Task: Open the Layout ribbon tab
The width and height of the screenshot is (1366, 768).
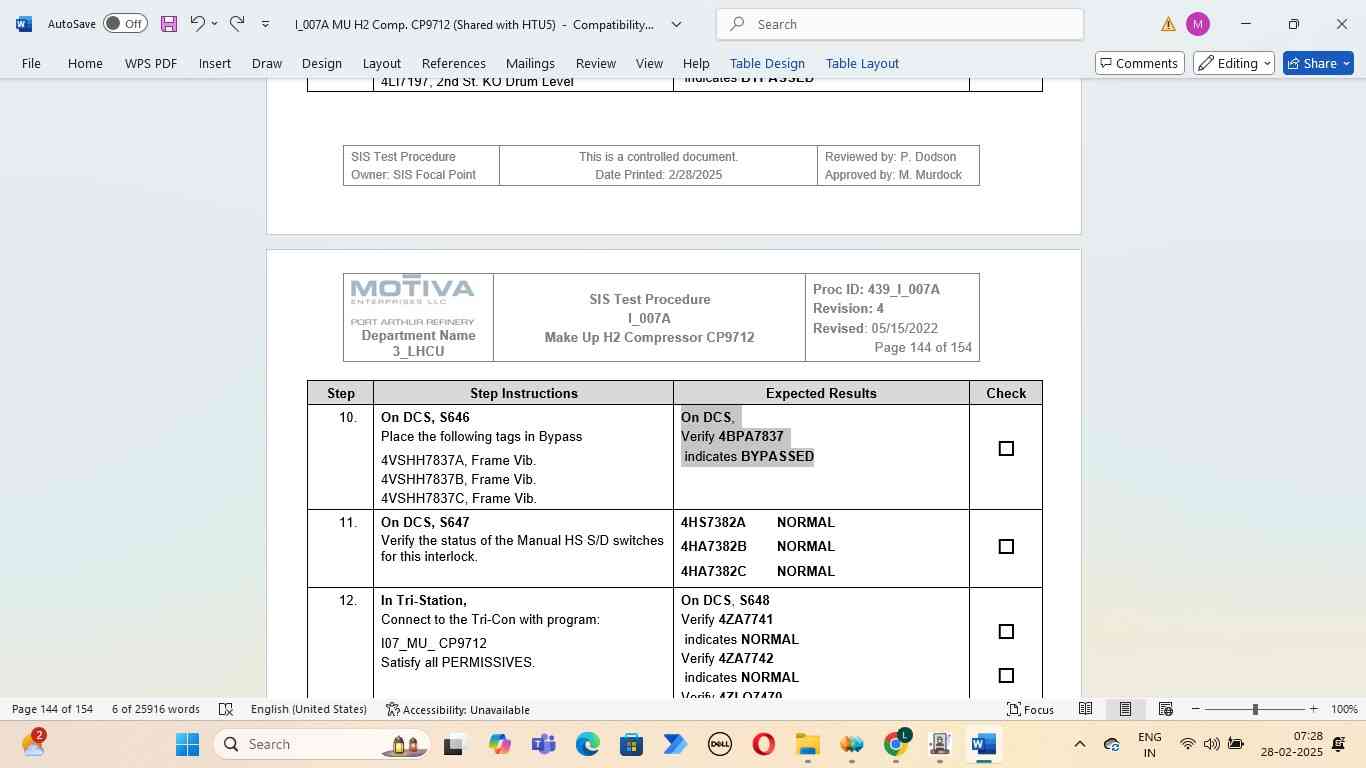Action: click(x=382, y=63)
